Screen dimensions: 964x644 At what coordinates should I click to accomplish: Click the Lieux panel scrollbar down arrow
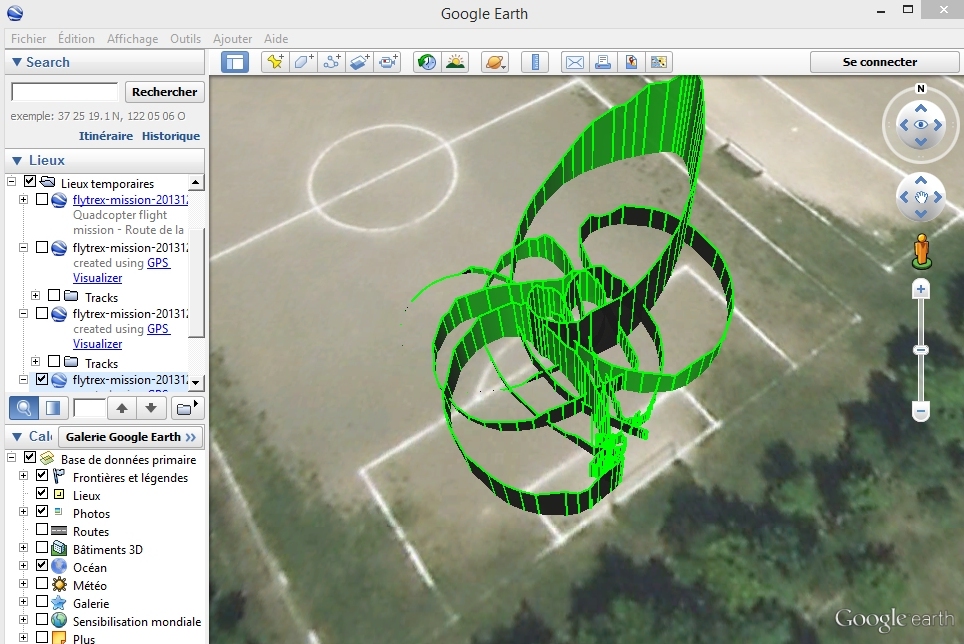(x=196, y=382)
